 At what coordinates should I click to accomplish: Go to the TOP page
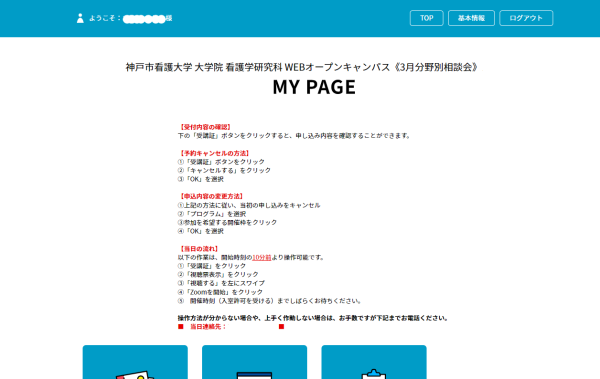click(x=427, y=18)
